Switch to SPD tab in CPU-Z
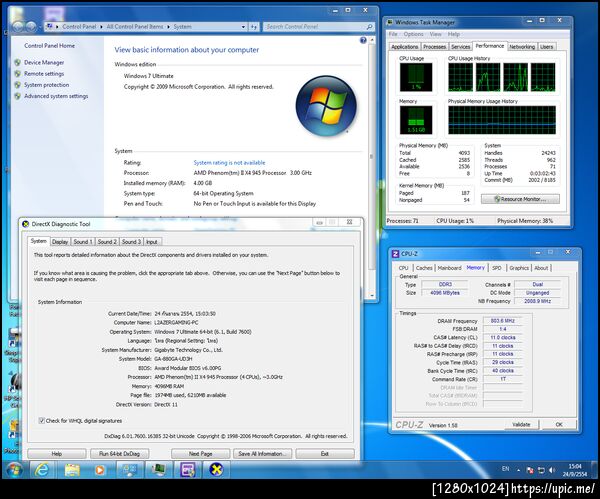Image resolution: width=600 pixels, height=499 pixels. click(497, 268)
